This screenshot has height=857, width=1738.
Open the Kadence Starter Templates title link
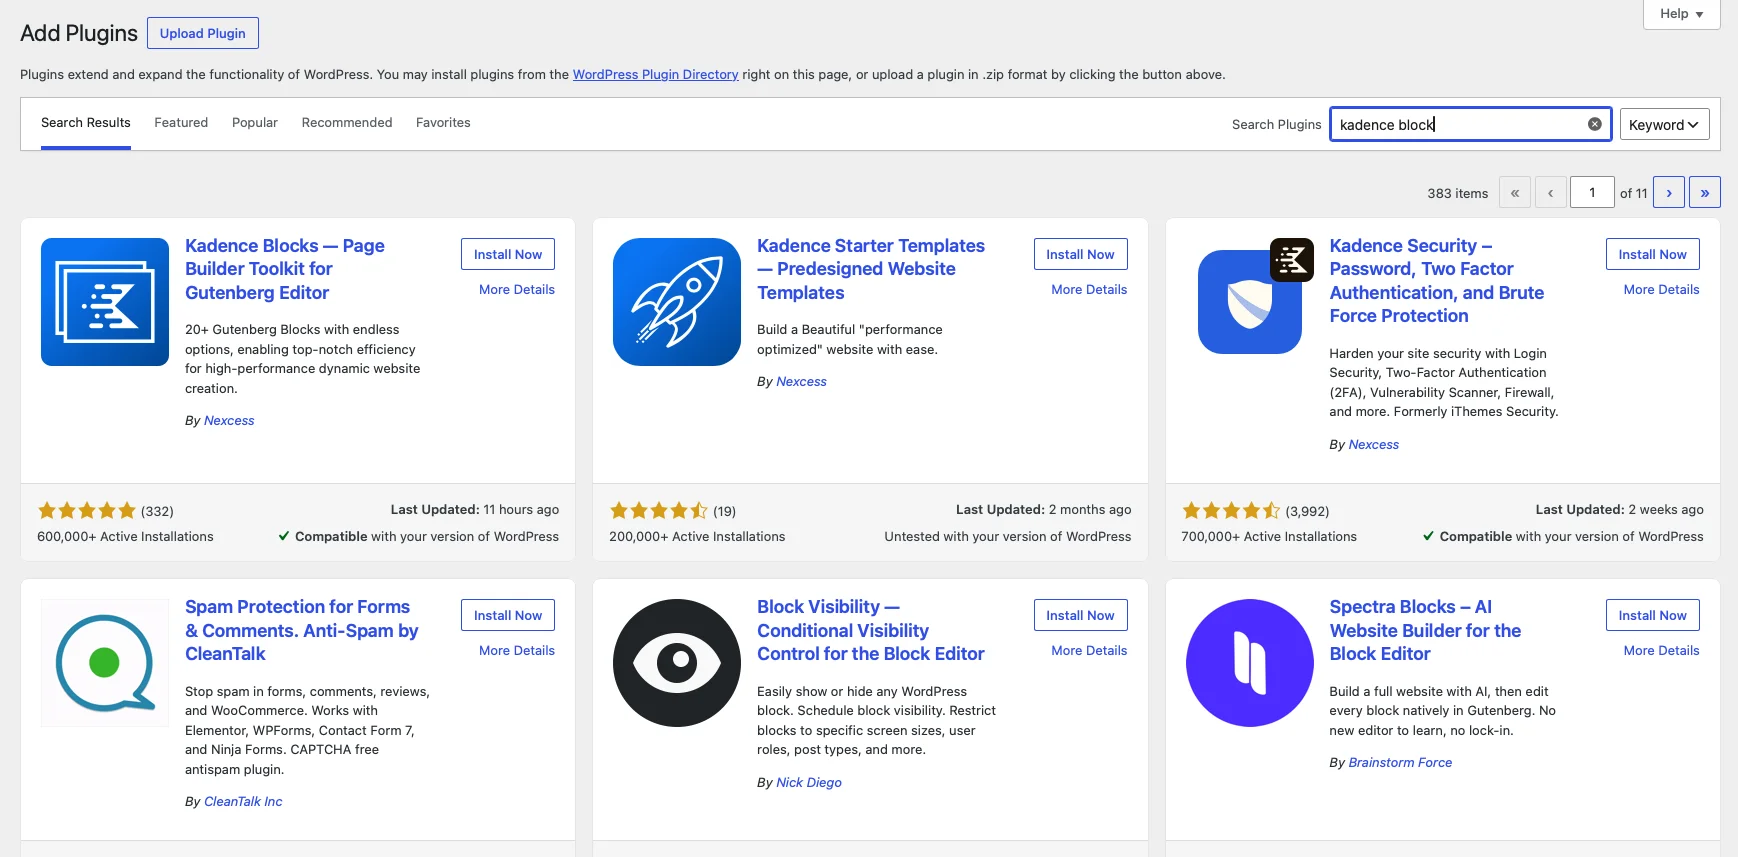coord(871,269)
